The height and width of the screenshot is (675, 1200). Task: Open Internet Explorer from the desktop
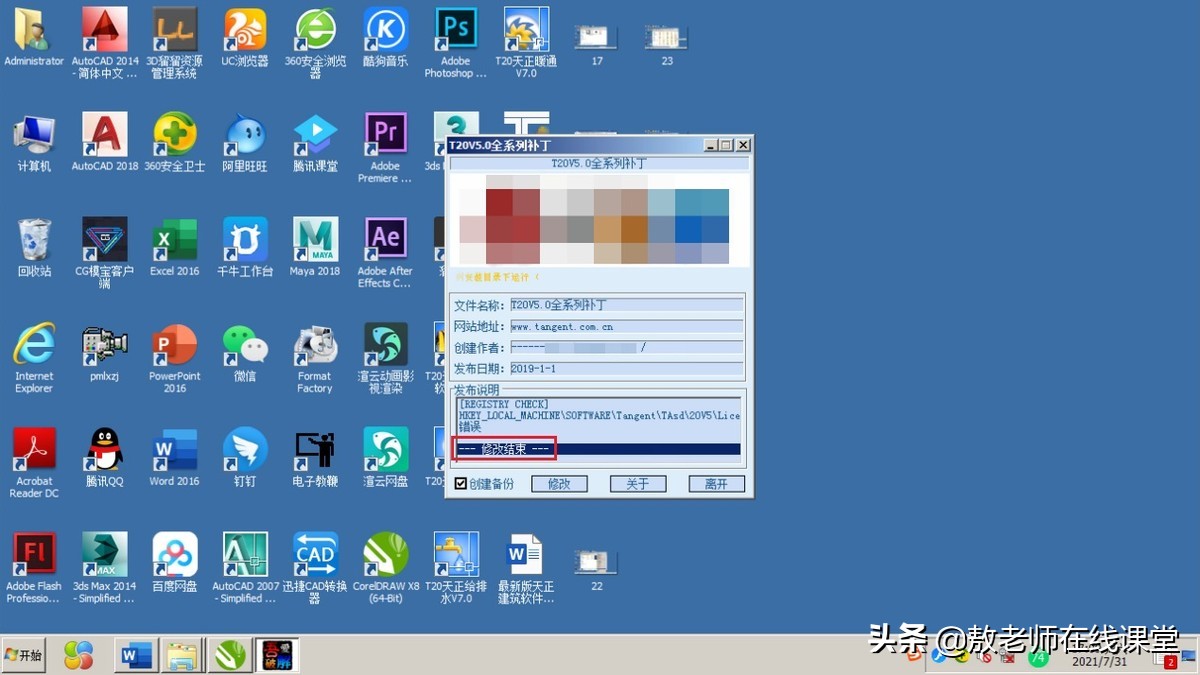tap(33, 345)
